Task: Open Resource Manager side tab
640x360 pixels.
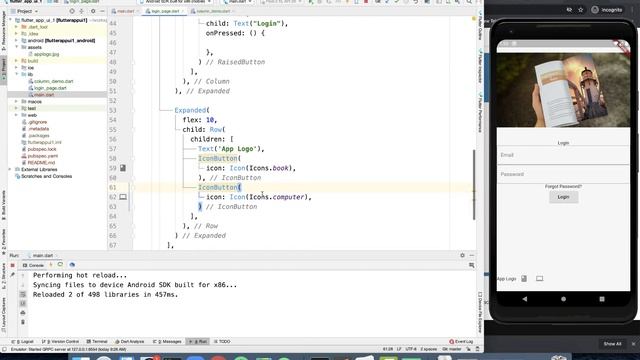Action: click(4, 31)
